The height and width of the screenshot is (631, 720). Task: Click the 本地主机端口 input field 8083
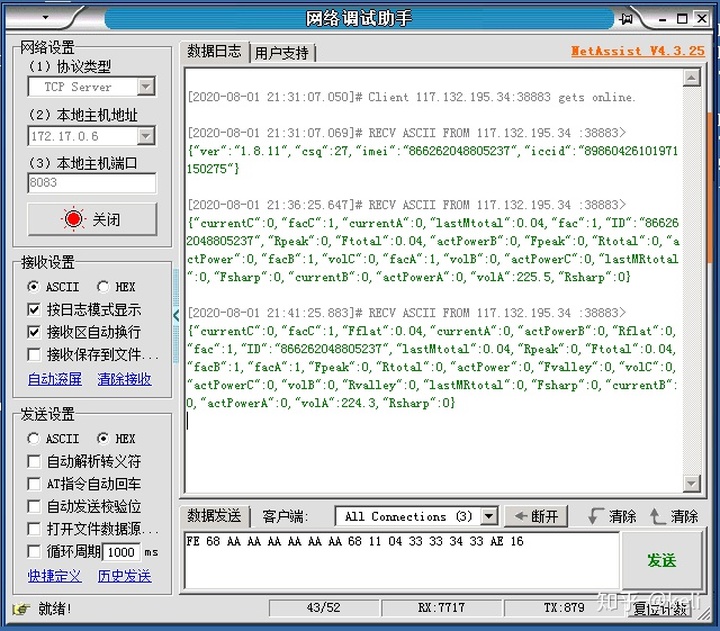pos(92,183)
